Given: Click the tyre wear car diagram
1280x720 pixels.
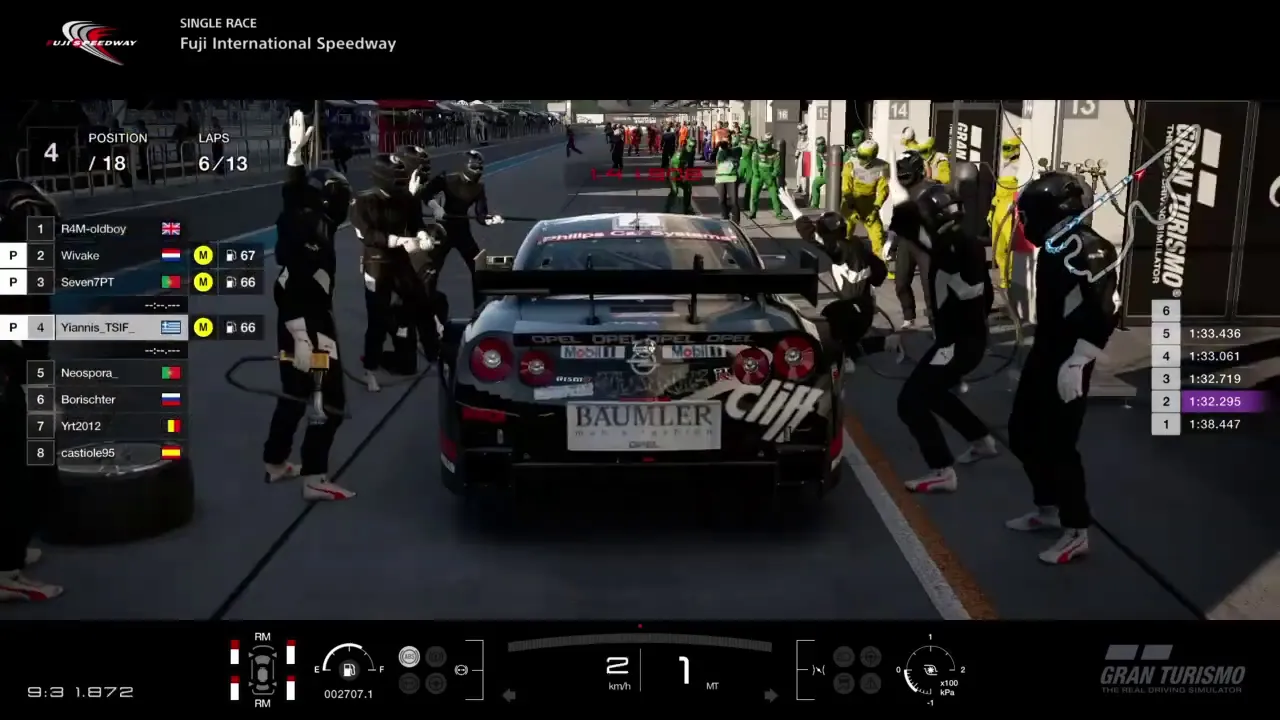Looking at the screenshot, I should click(262, 670).
